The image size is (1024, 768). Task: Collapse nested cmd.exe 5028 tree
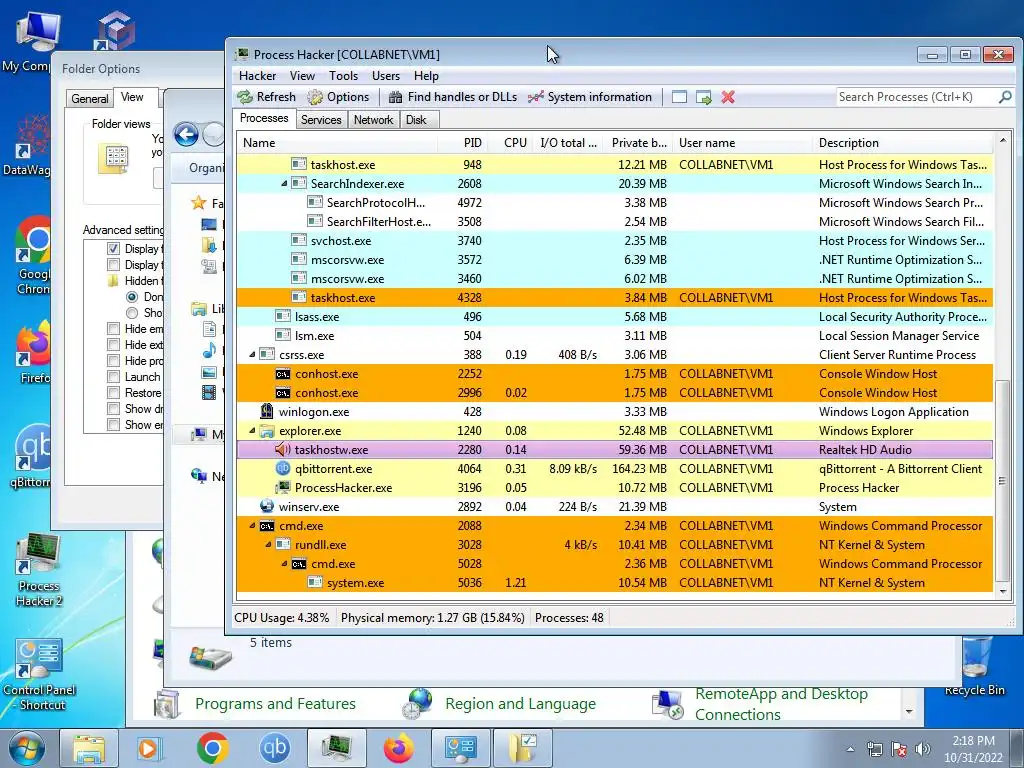284,564
